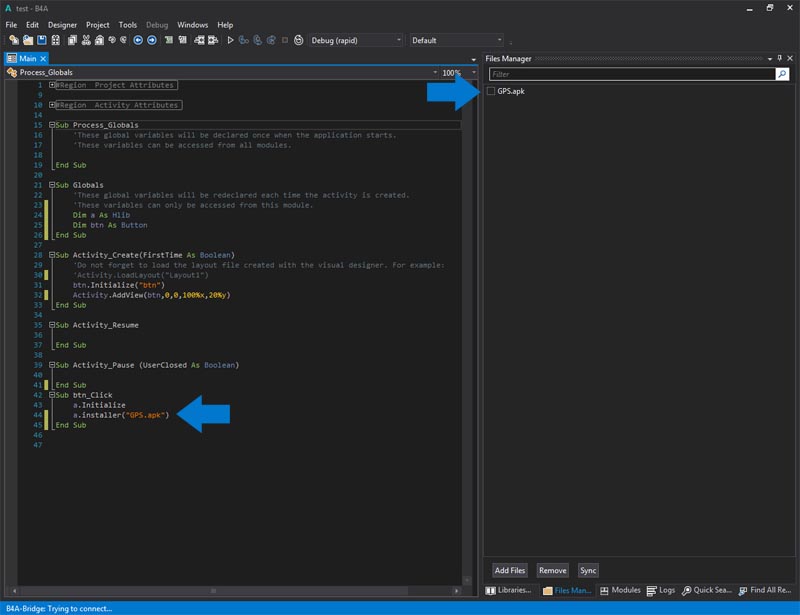Image resolution: width=800 pixels, height=615 pixels.
Task: Click the Add Files button
Action: pos(510,570)
